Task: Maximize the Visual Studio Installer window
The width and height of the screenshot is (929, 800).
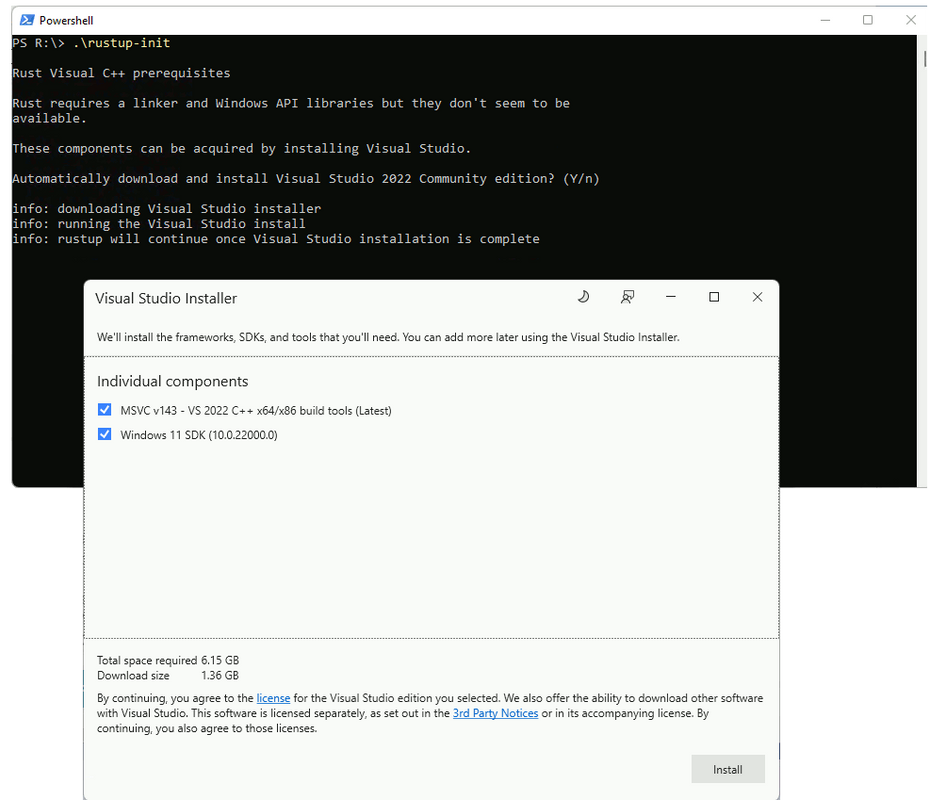Action: click(x=714, y=297)
